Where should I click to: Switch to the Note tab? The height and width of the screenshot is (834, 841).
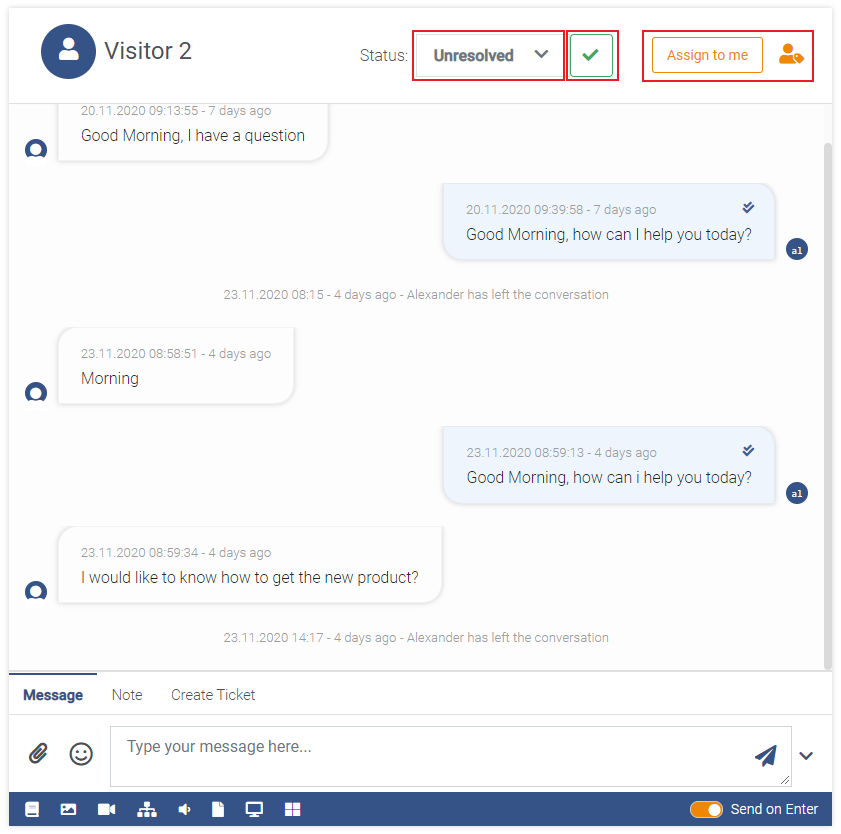pos(127,695)
